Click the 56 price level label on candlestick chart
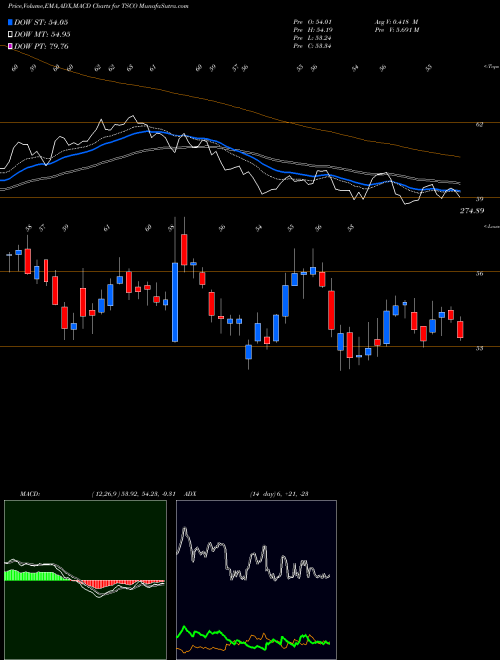Viewport: 500px width, 660px height. point(479,274)
